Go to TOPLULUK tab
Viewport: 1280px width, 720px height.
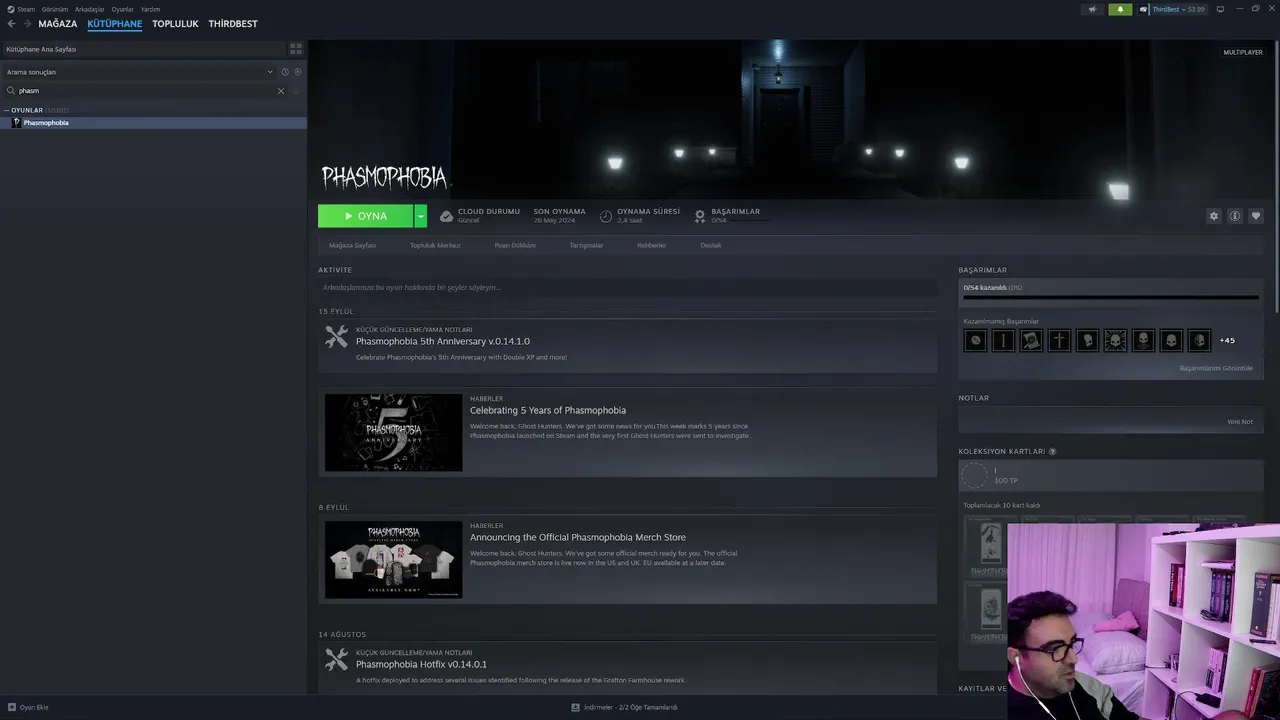[175, 24]
